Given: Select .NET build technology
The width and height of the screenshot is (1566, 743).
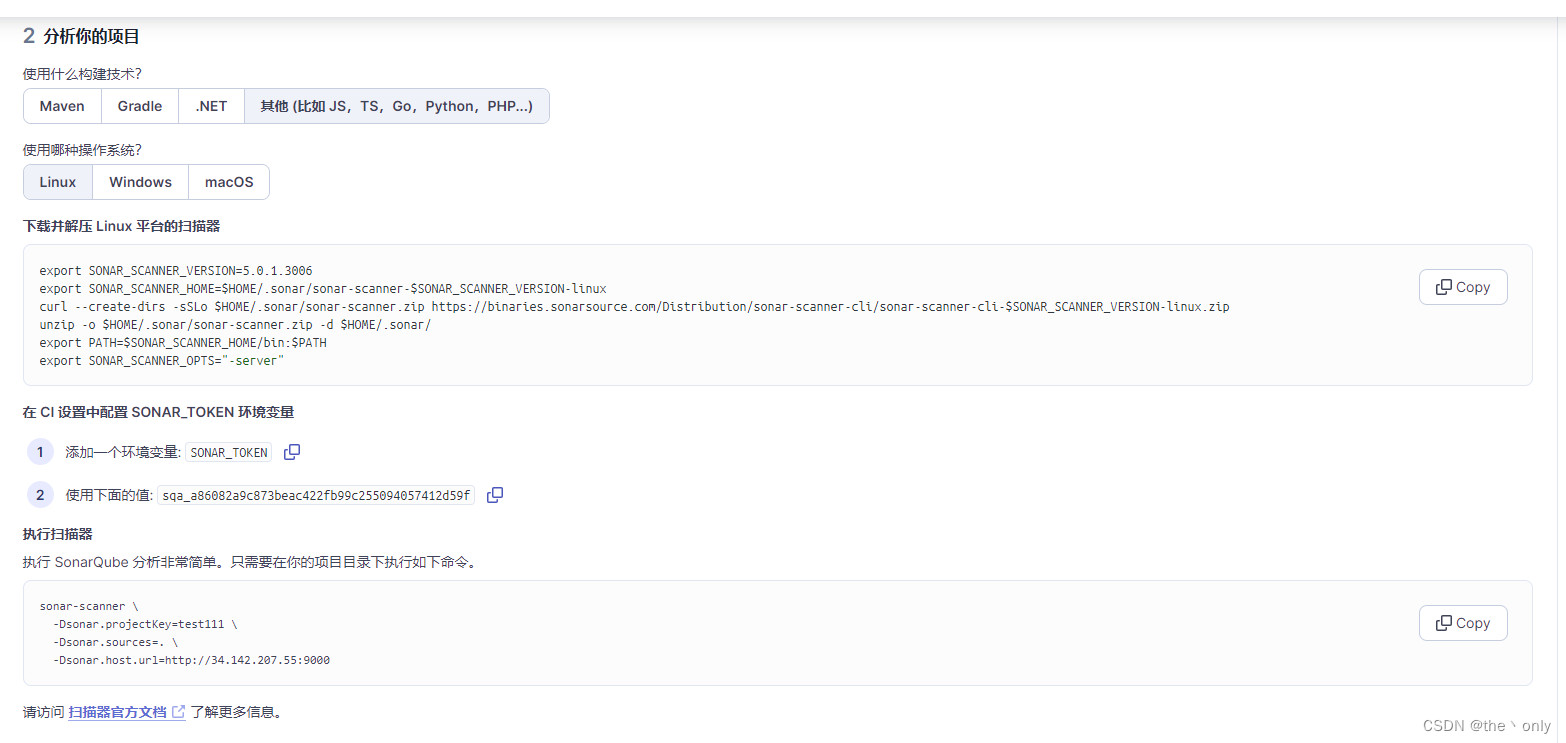Looking at the screenshot, I should pyautogui.click(x=211, y=106).
